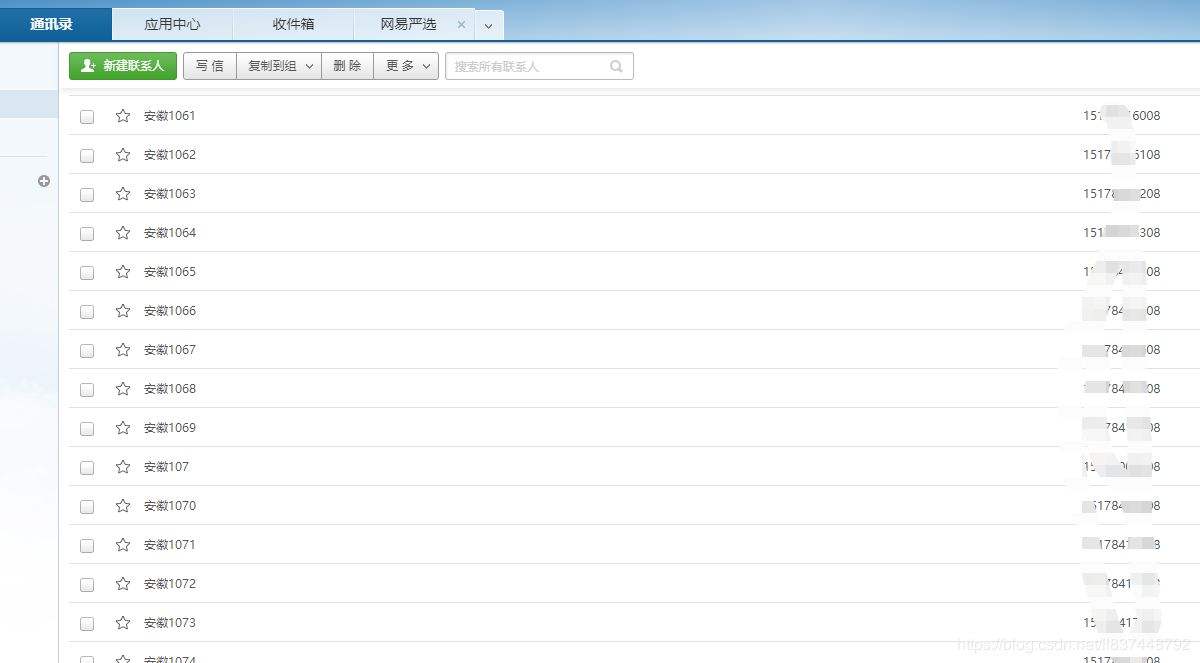Click the phone number of 安徽1061

(1122, 116)
